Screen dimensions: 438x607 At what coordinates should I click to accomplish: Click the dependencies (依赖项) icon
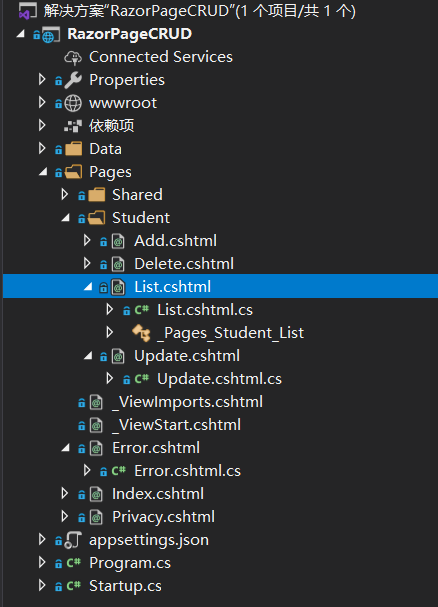click(73, 126)
